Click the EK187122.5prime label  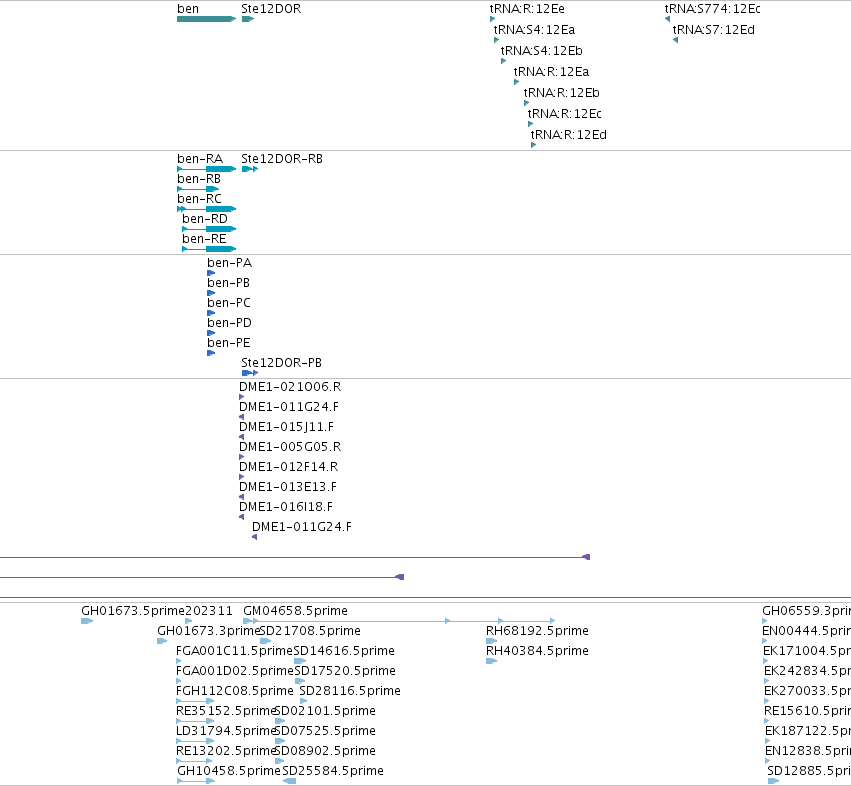click(x=808, y=731)
